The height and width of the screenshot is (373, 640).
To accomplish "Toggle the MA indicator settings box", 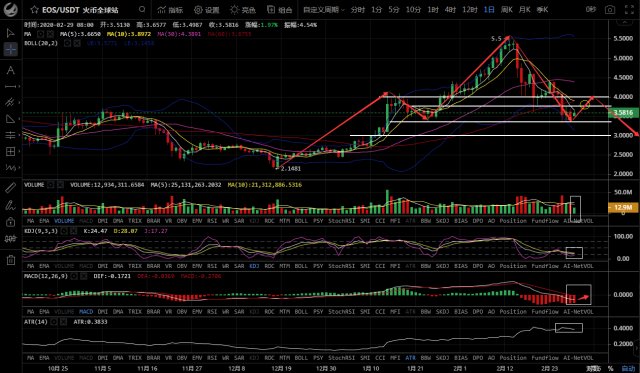I will point(41,34).
